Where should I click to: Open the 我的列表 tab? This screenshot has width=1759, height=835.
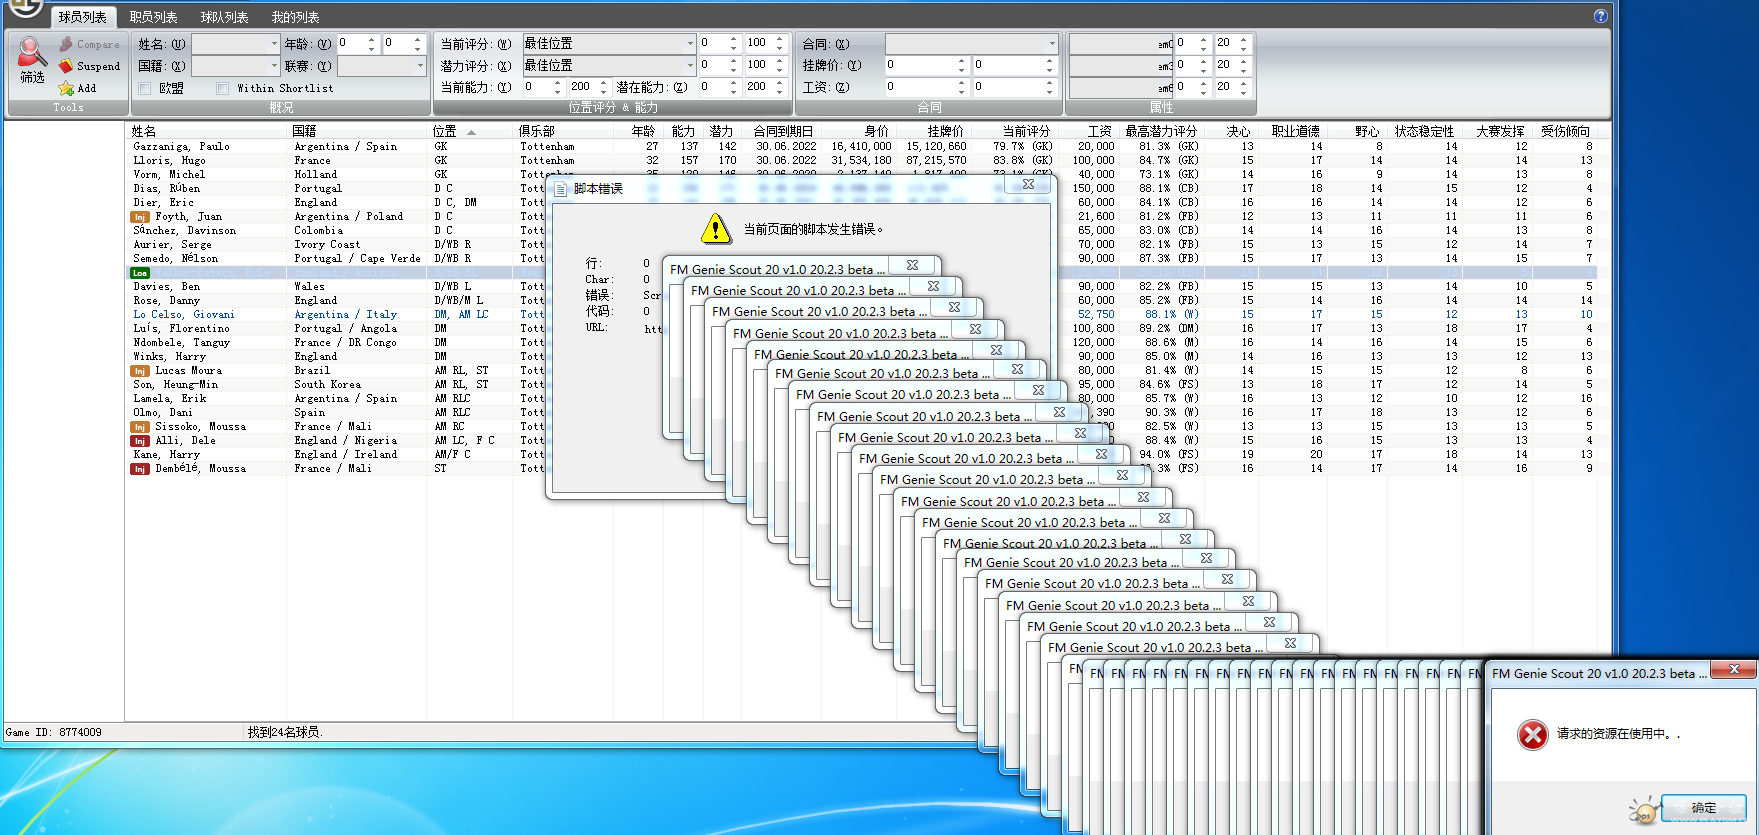[295, 17]
